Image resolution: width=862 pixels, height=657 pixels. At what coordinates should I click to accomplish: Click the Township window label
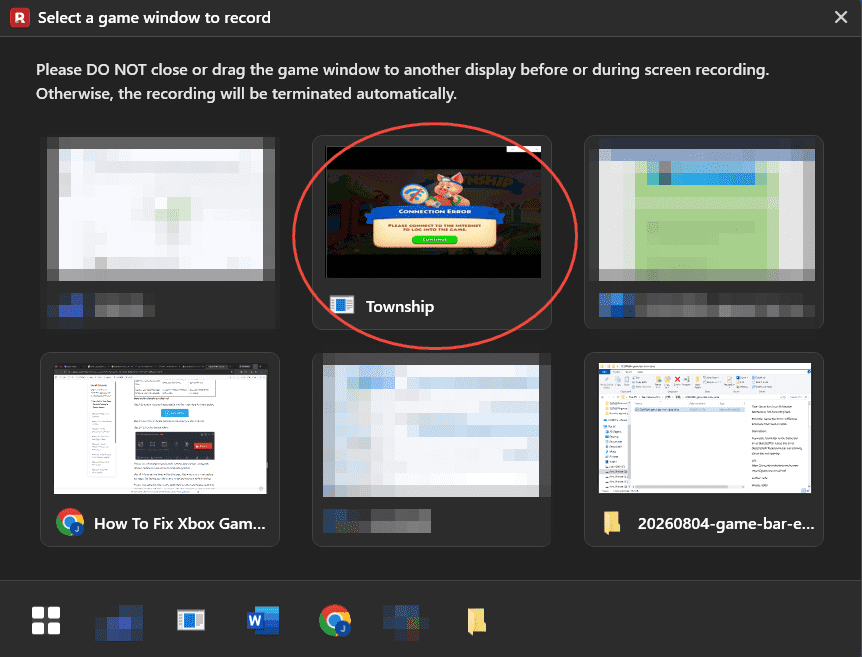[x=400, y=306]
